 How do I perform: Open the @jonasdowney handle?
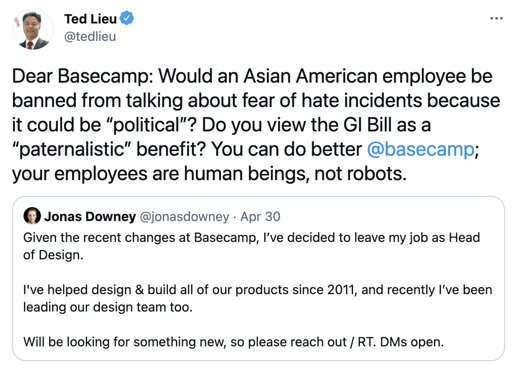click(x=184, y=217)
